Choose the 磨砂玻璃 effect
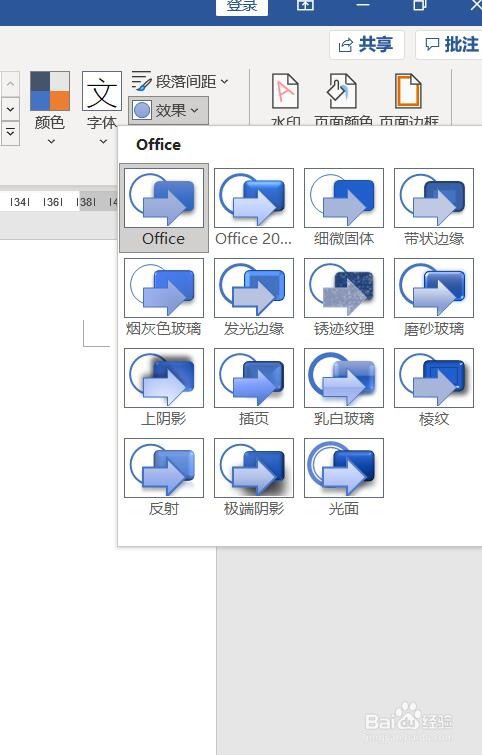Viewport: 482px width, 755px height. coord(434,298)
